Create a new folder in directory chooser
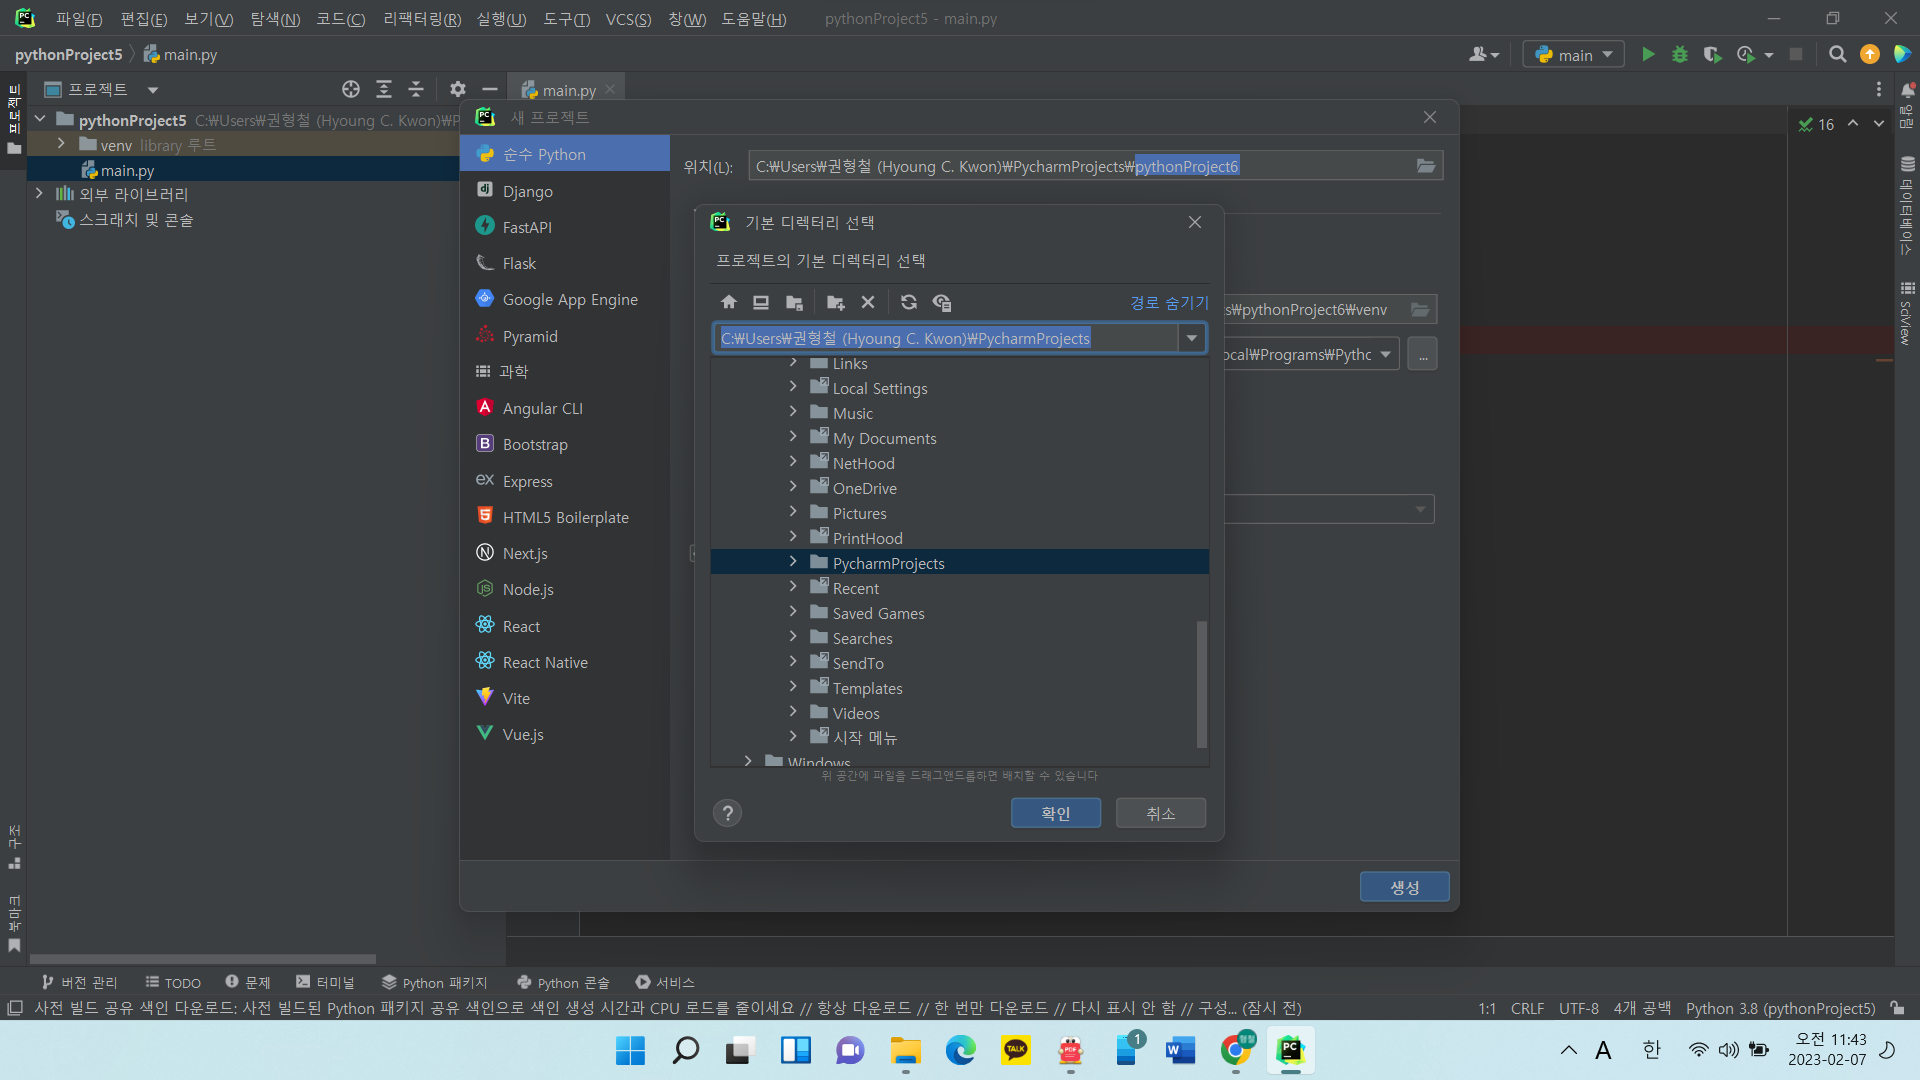This screenshot has height=1080, width=1920. [x=835, y=302]
